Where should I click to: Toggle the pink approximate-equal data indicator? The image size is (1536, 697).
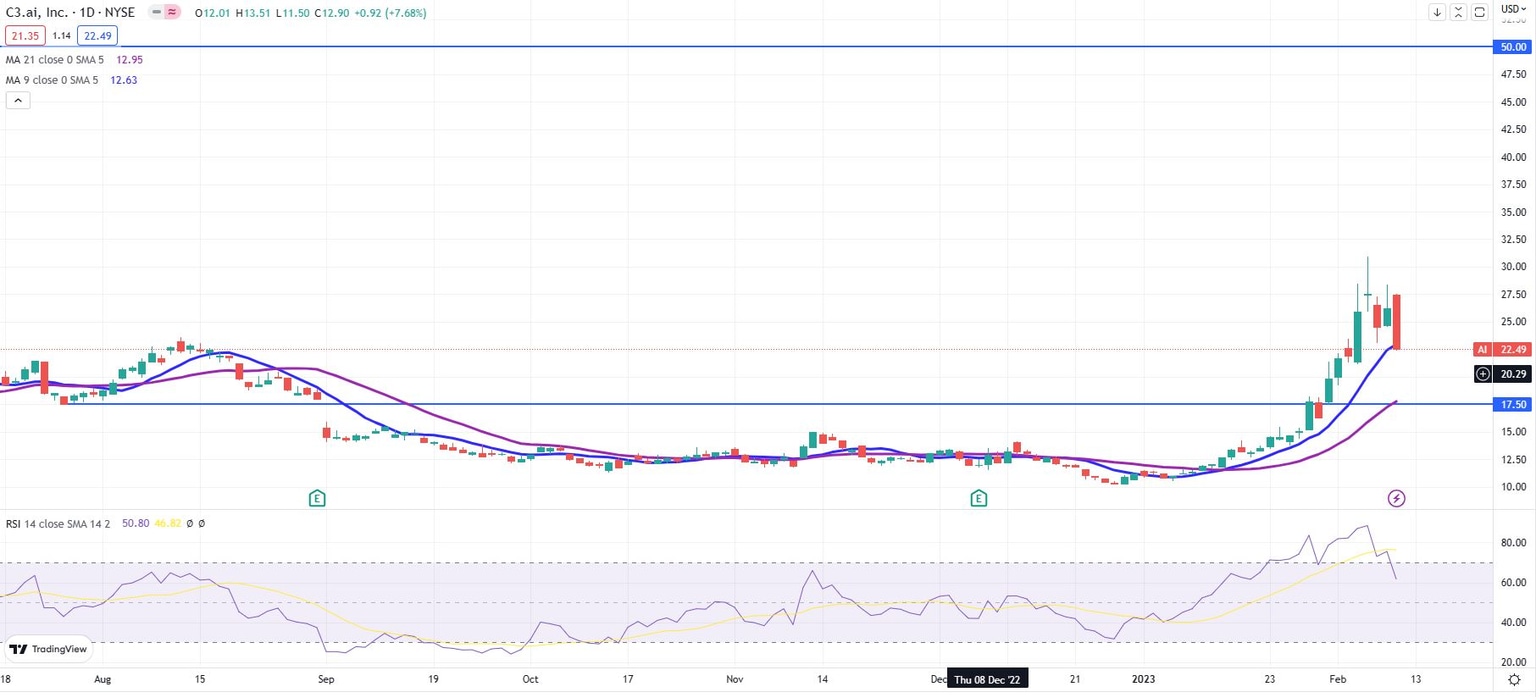(x=173, y=12)
